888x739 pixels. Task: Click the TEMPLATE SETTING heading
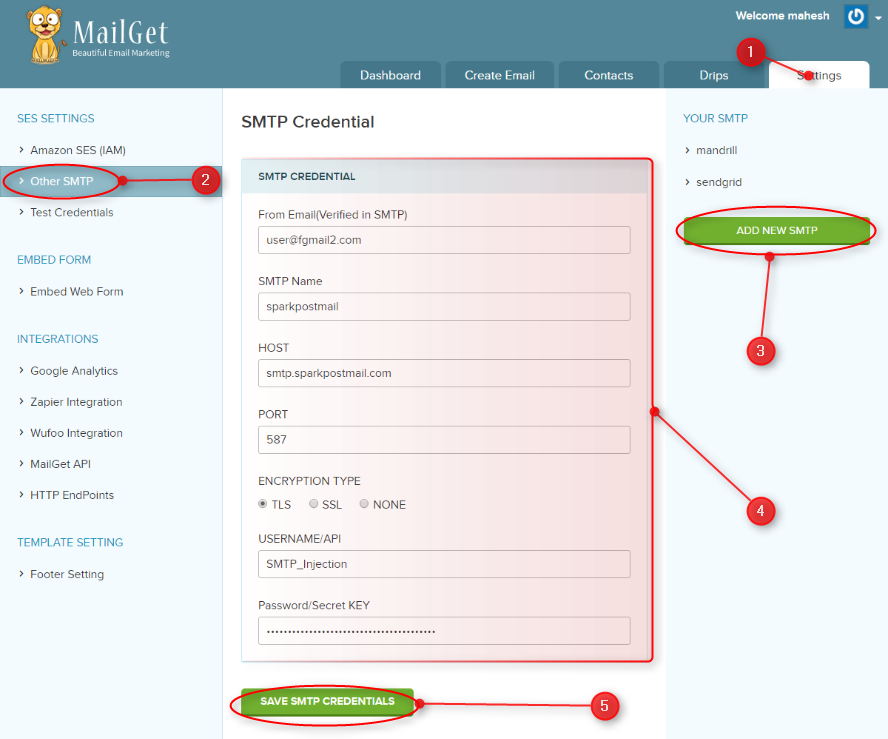tap(70, 542)
